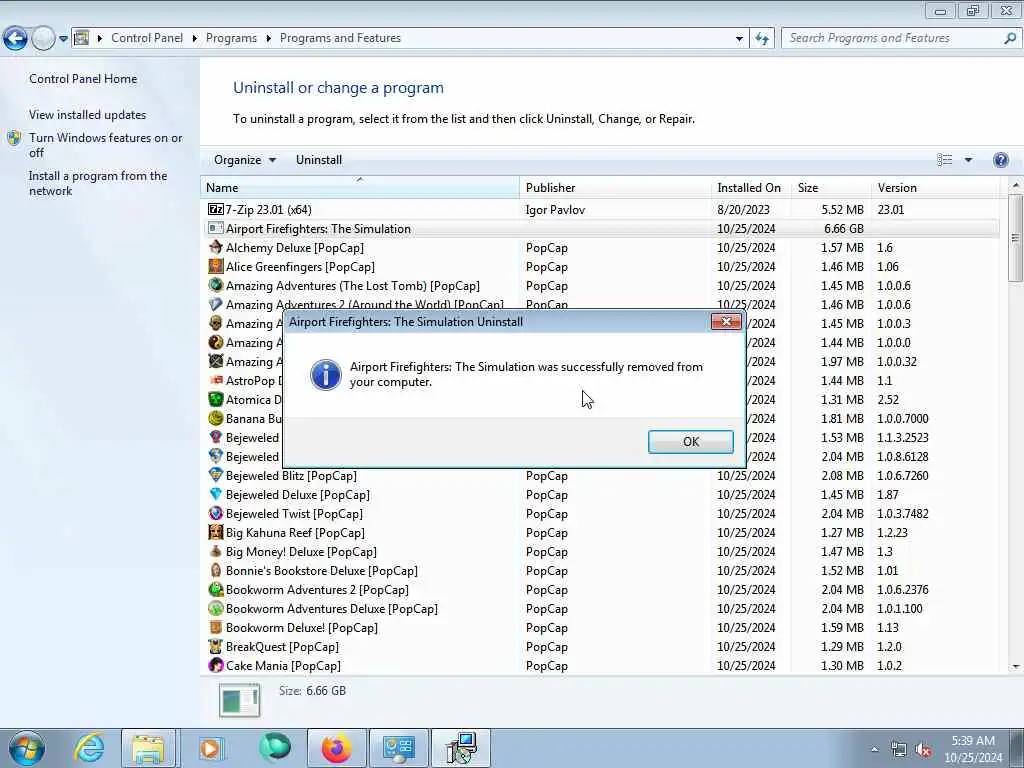Screen dimensions: 1024x768
Task: Open Firefox from the taskbar
Action: point(336,748)
